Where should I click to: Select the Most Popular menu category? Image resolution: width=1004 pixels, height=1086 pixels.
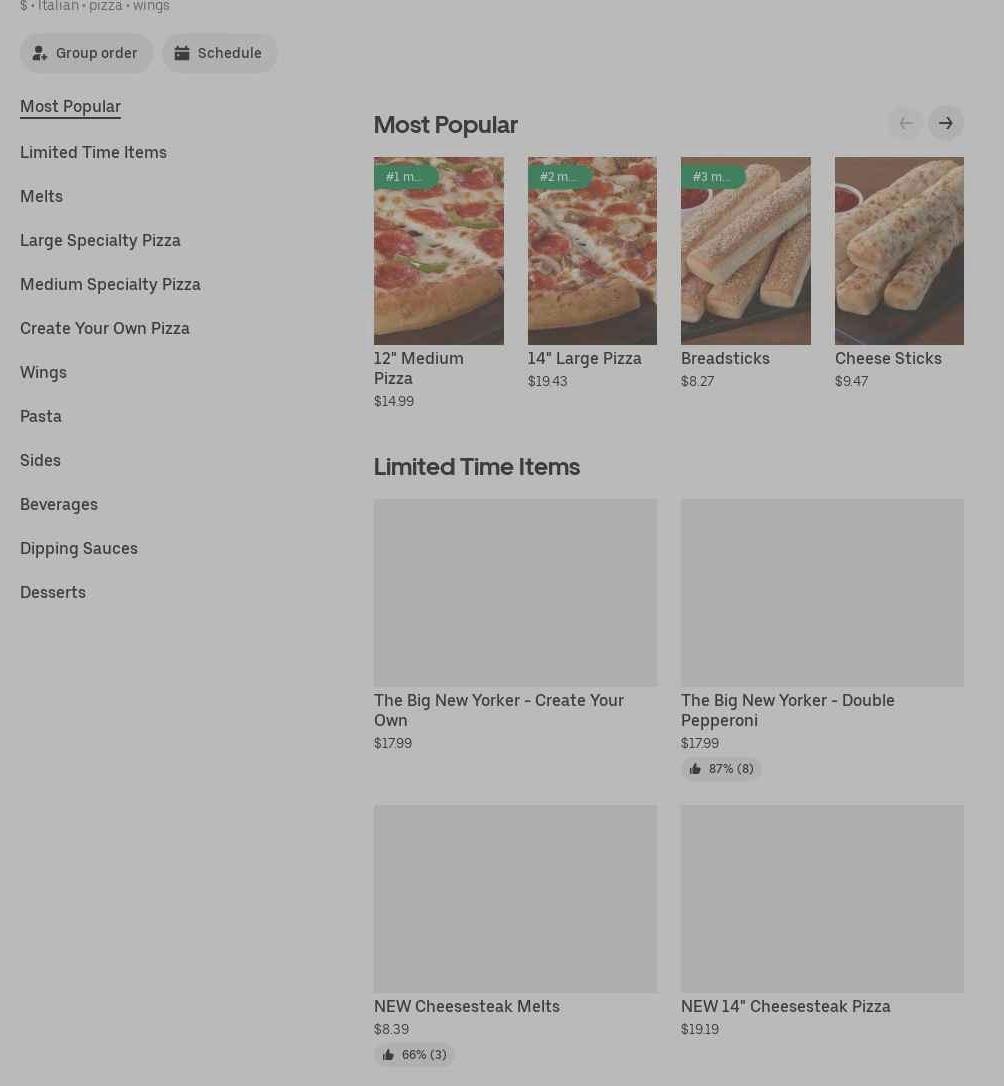pos(70,106)
